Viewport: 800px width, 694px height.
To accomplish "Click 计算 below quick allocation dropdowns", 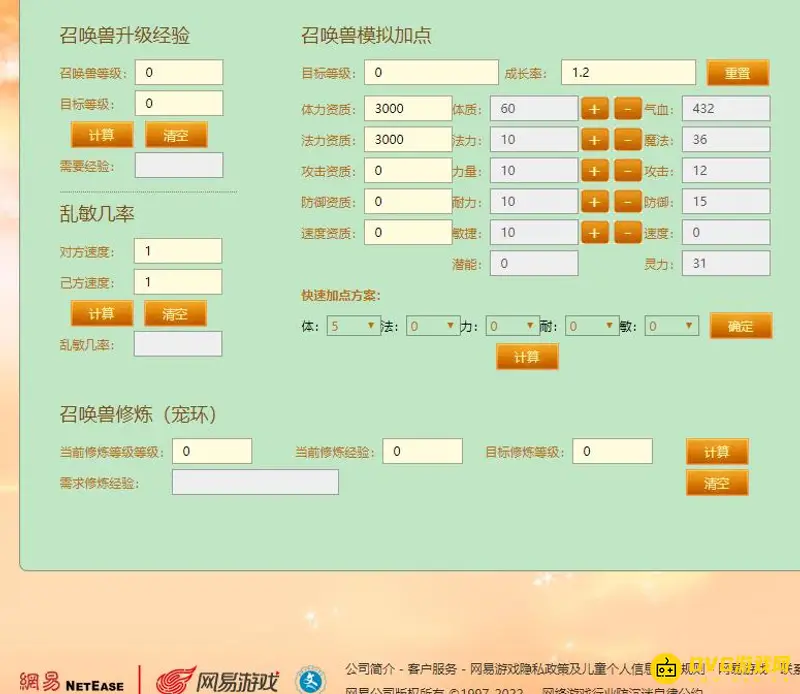I will coord(527,356).
